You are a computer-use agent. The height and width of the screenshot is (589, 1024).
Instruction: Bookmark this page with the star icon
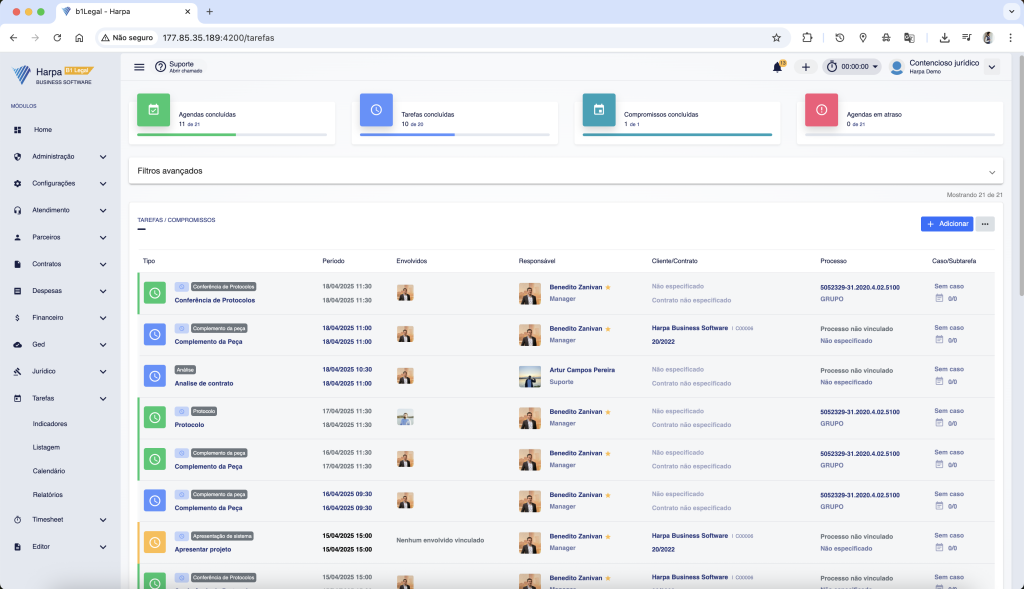pyautogui.click(x=776, y=38)
